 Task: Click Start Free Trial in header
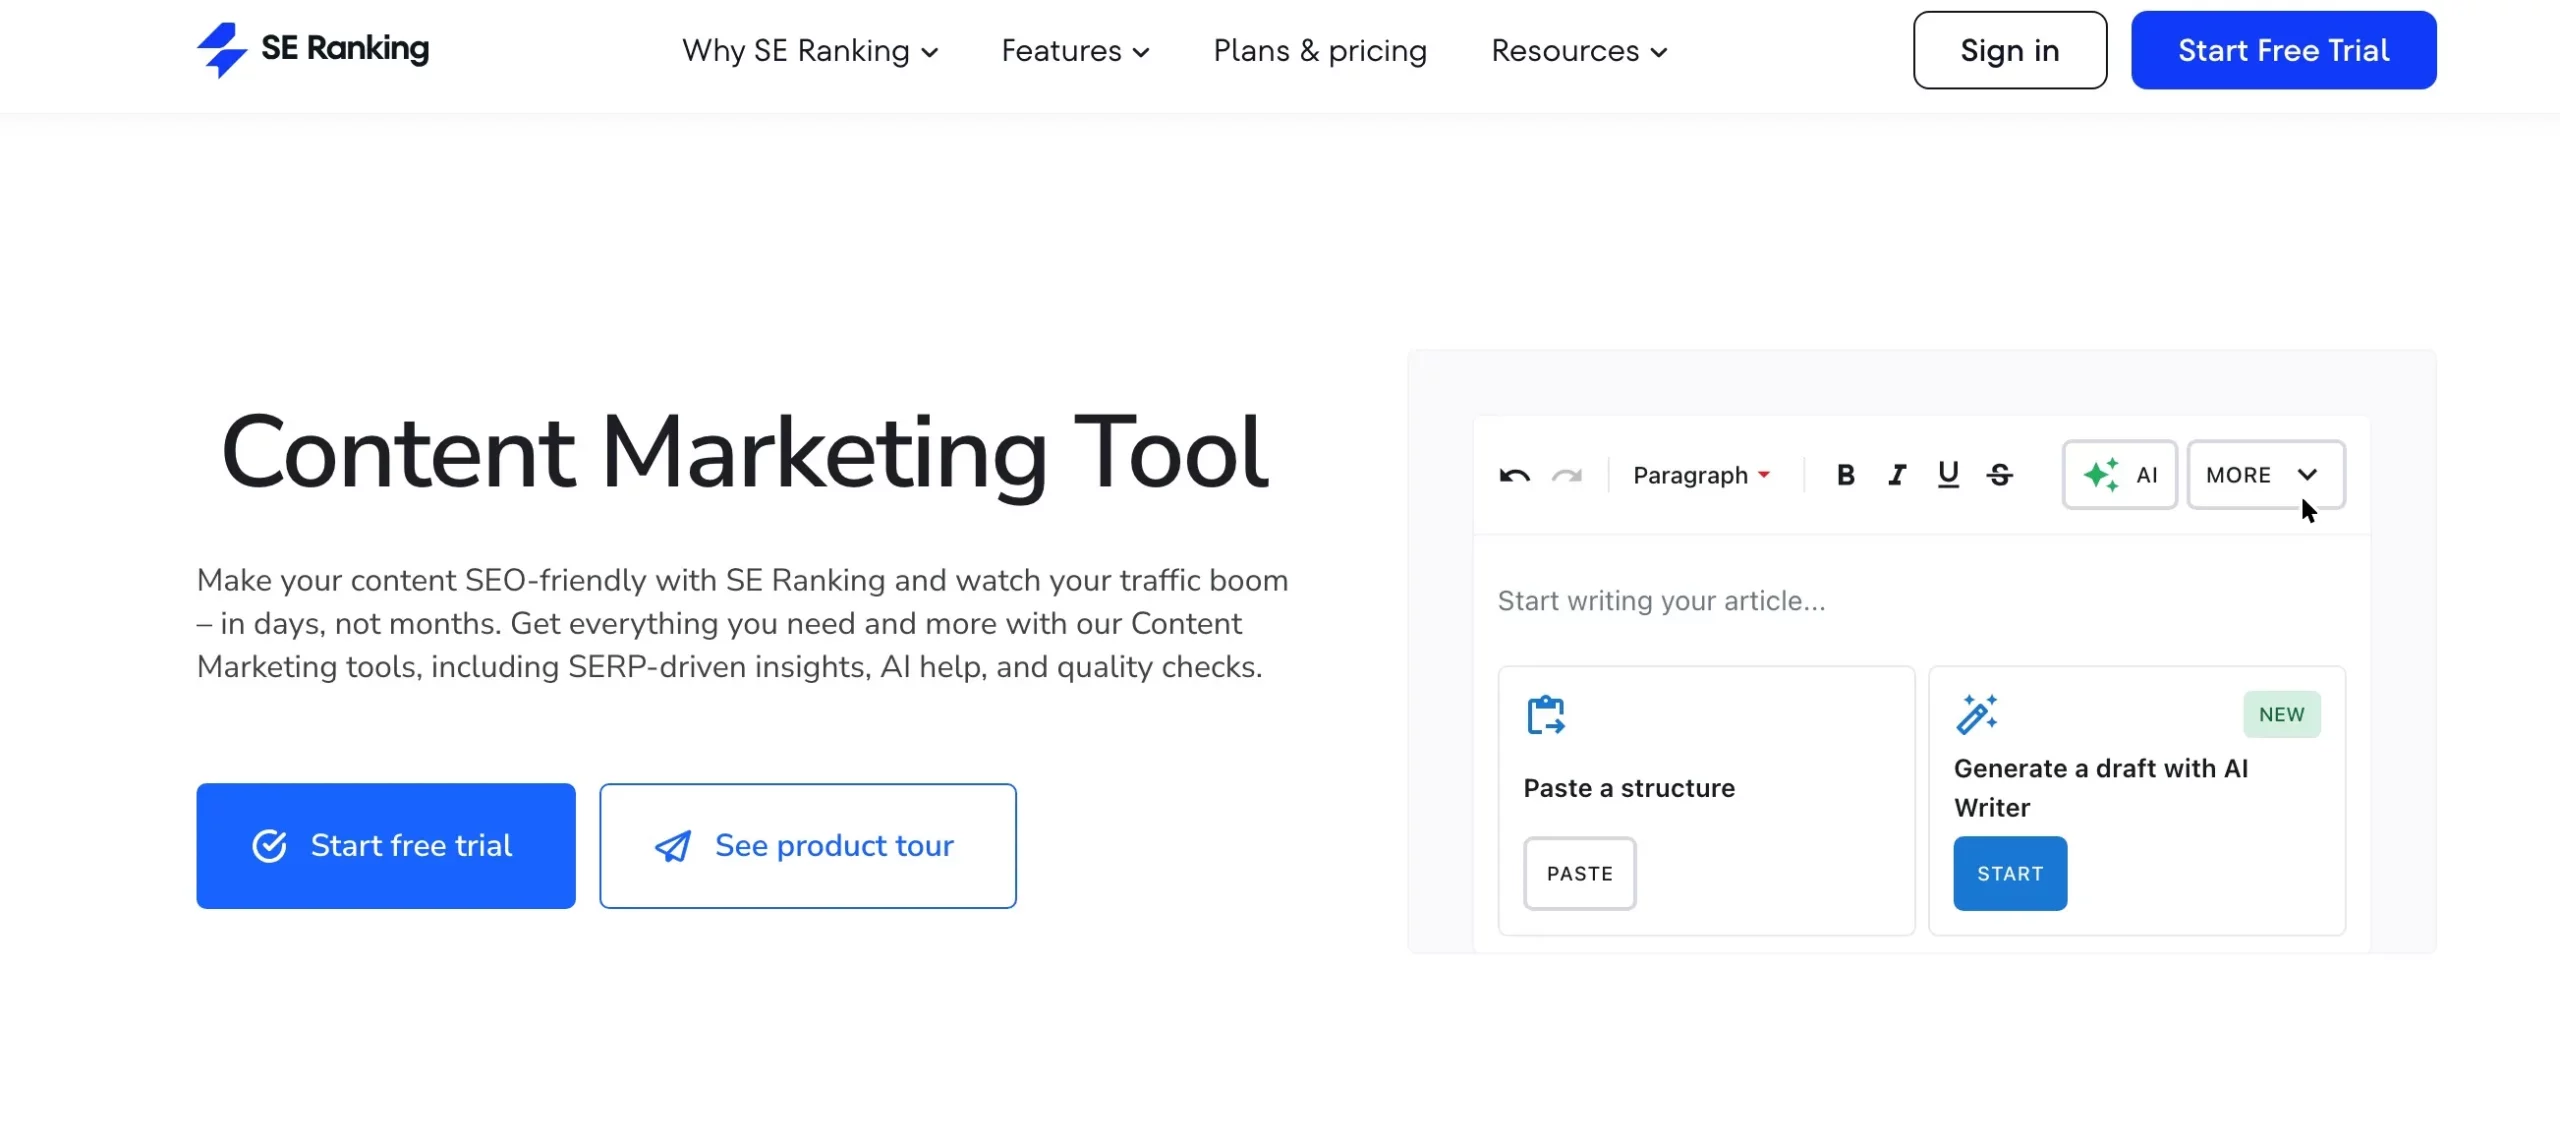coord(2284,51)
